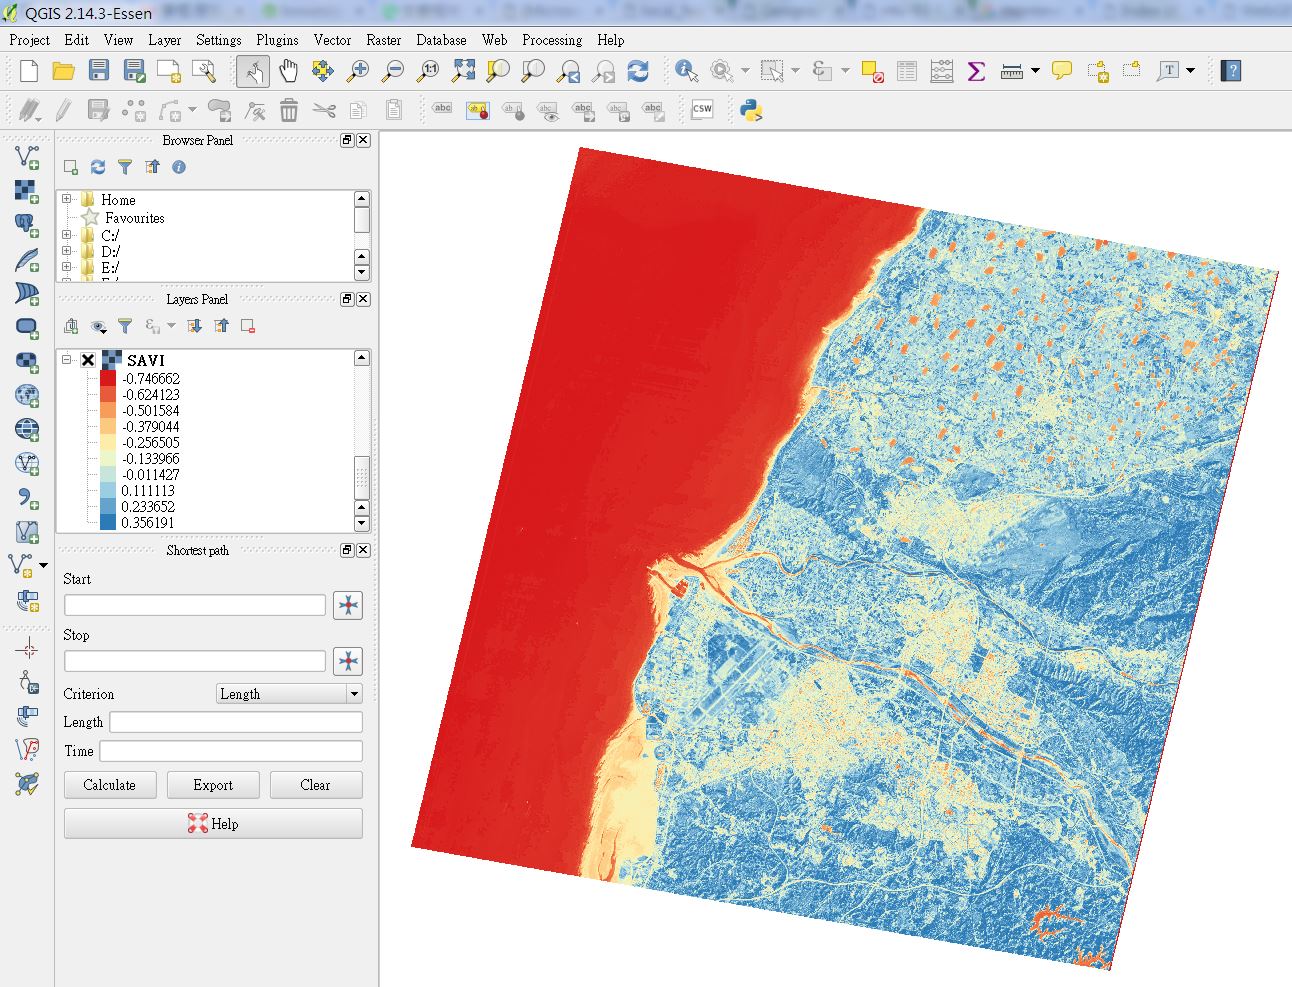
Task: Click the Export button
Action: (x=213, y=785)
